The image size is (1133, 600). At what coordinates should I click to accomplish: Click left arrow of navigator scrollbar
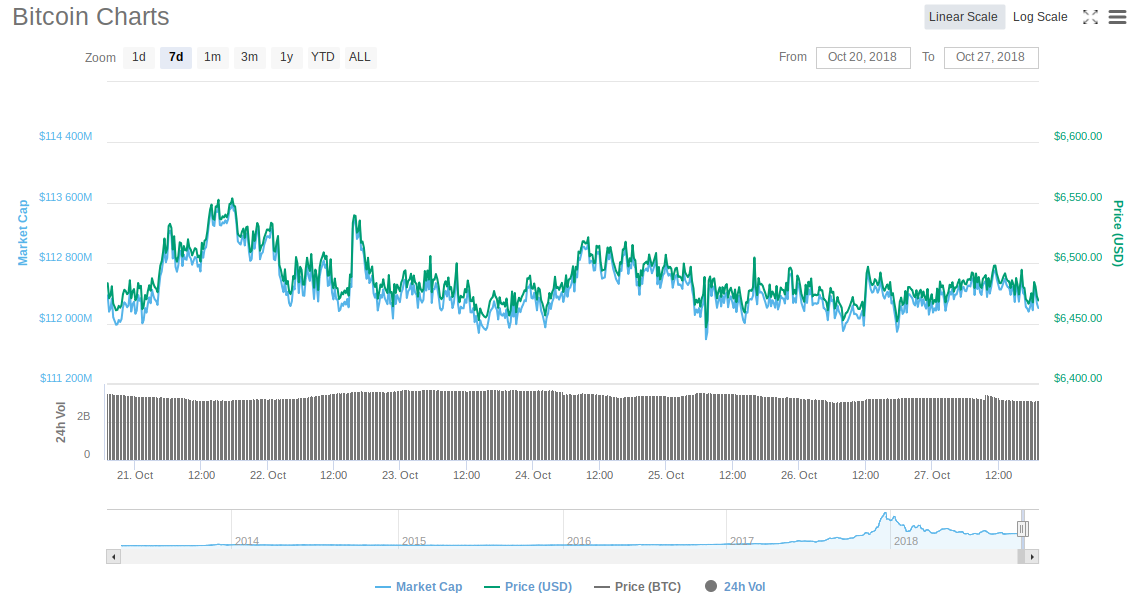click(x=113, y=557)
